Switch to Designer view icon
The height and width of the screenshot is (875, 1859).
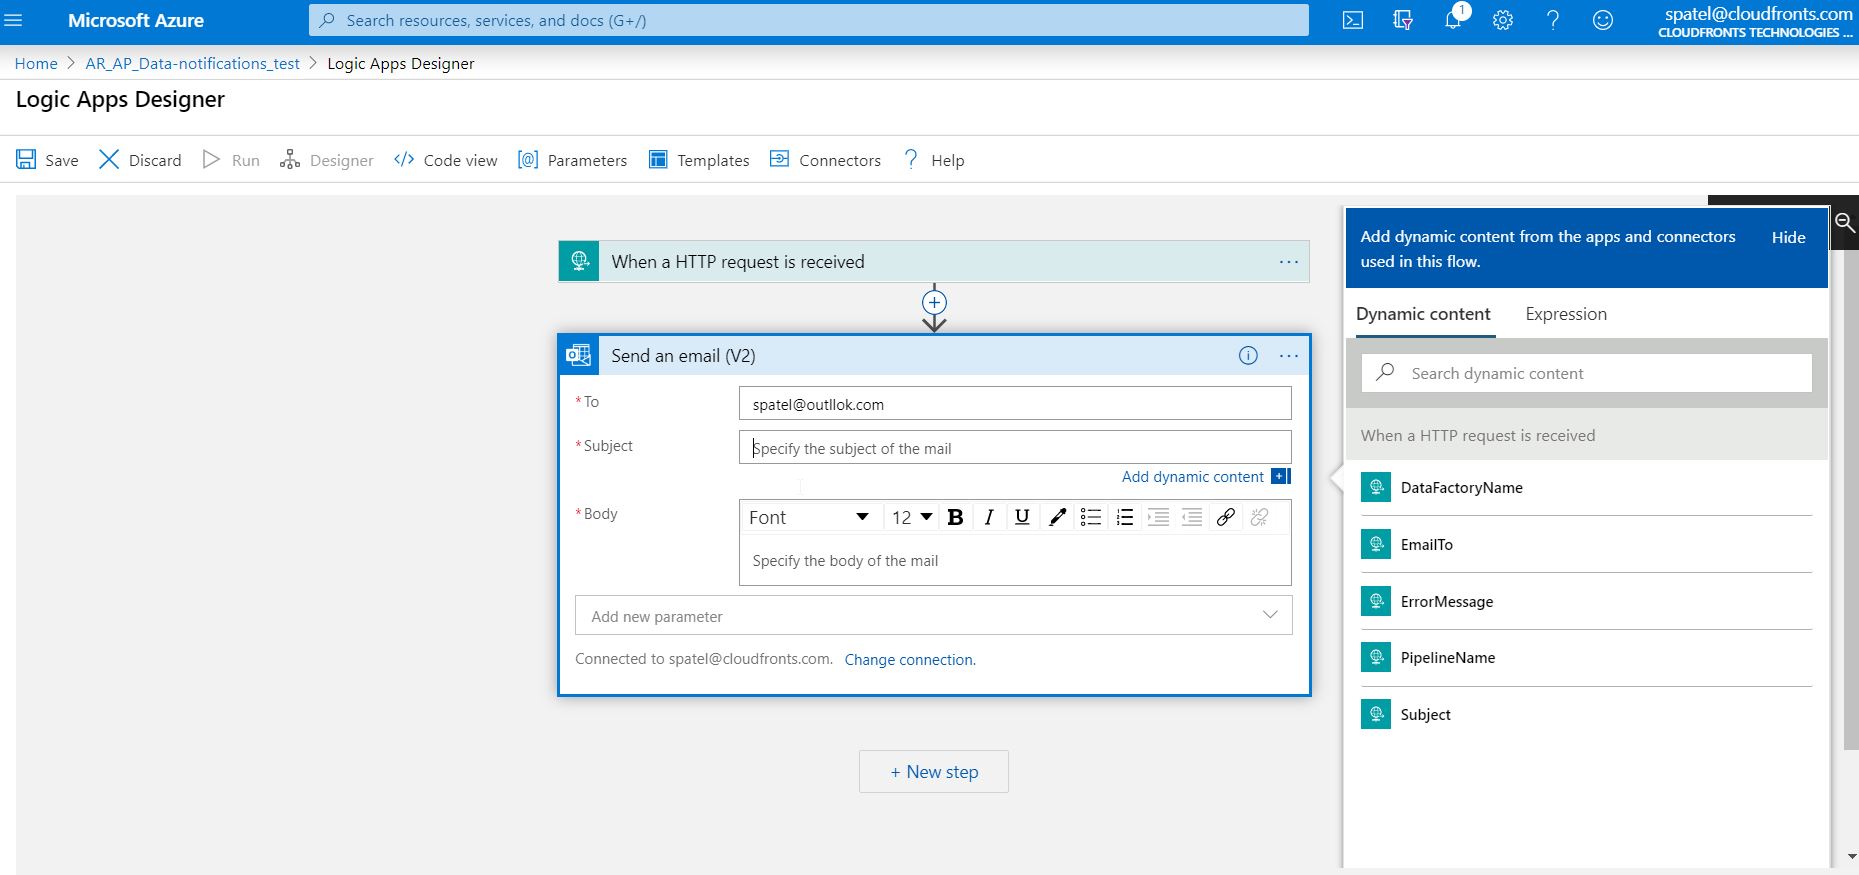tap(290, 160)
